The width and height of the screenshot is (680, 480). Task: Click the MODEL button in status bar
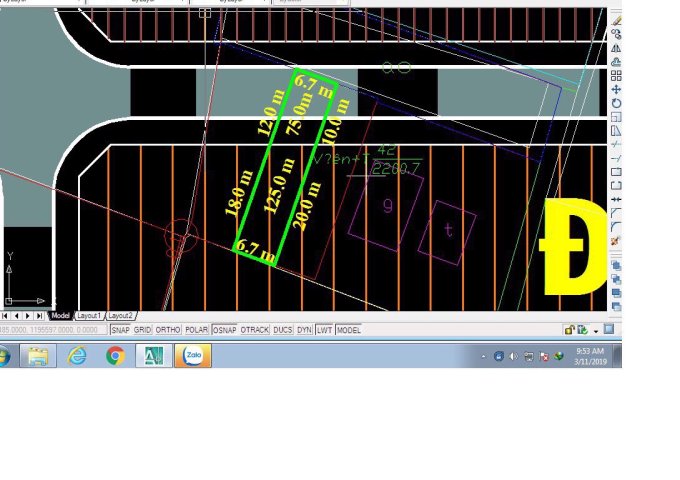click(349, 329)
